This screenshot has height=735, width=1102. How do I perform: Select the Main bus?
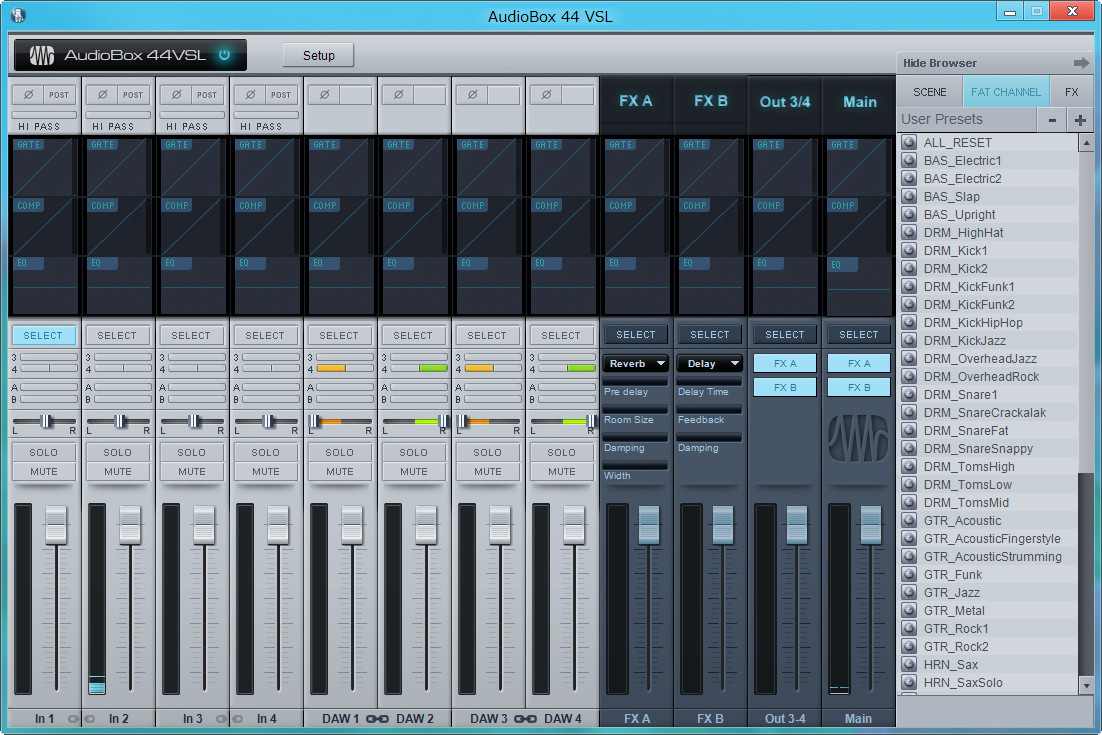(x=859, y=335)
